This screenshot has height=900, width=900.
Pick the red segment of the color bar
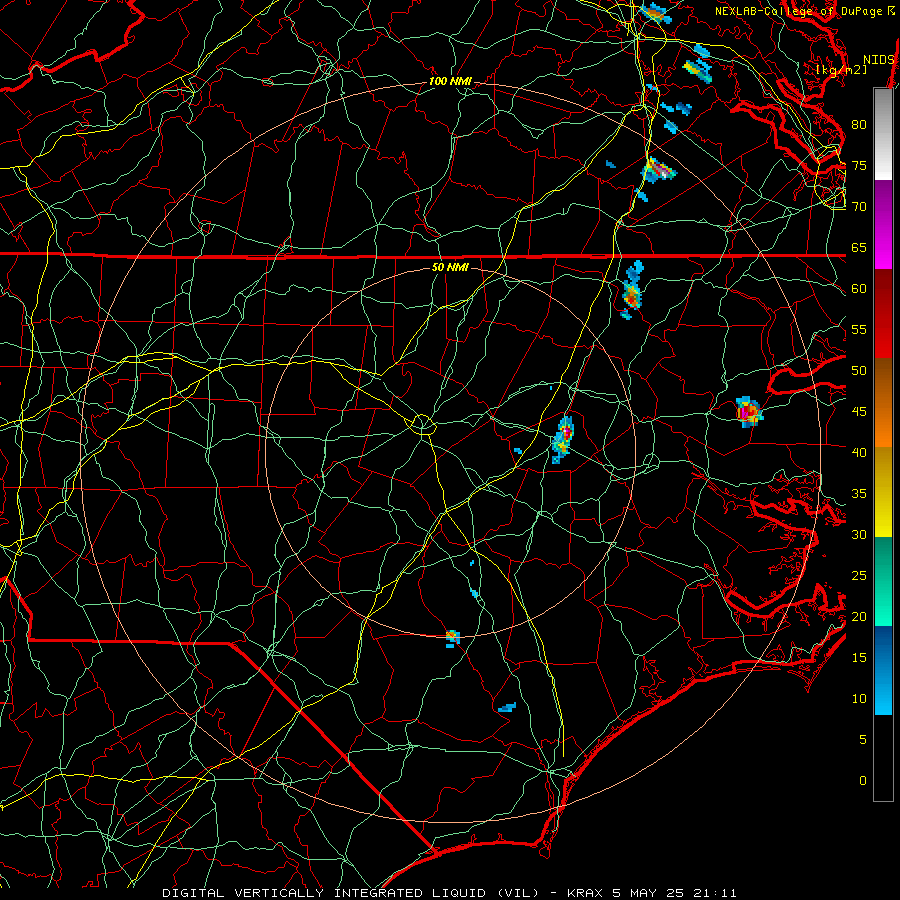883,313
